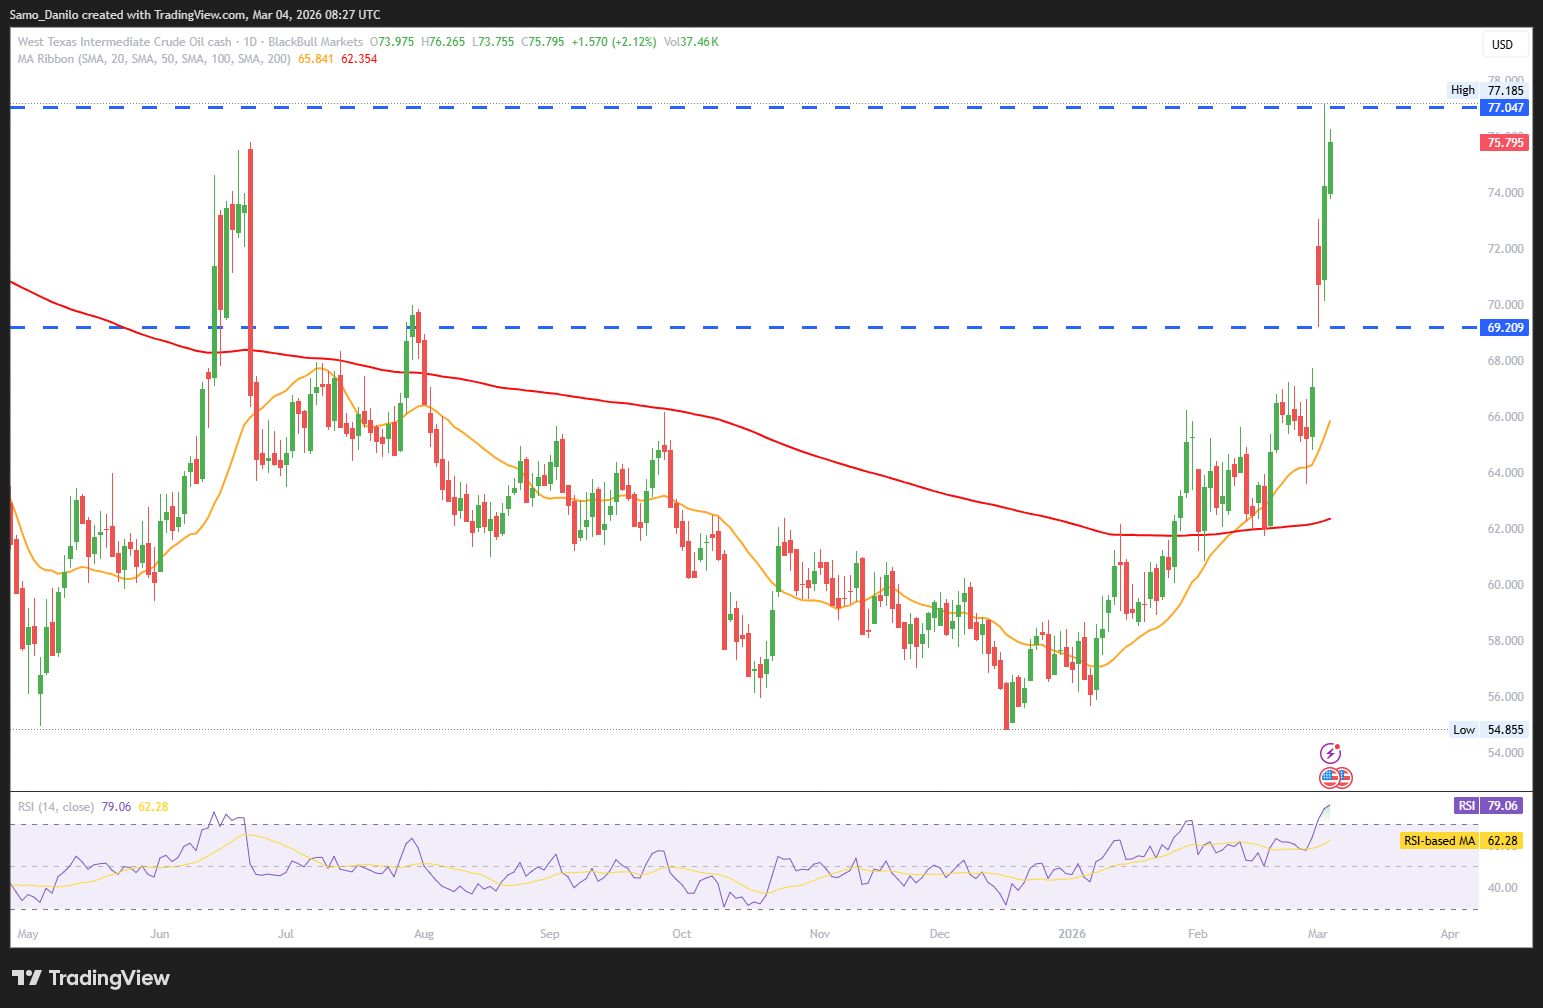Click the purple lightning bolt event icon

click(x=1330, y=753)
